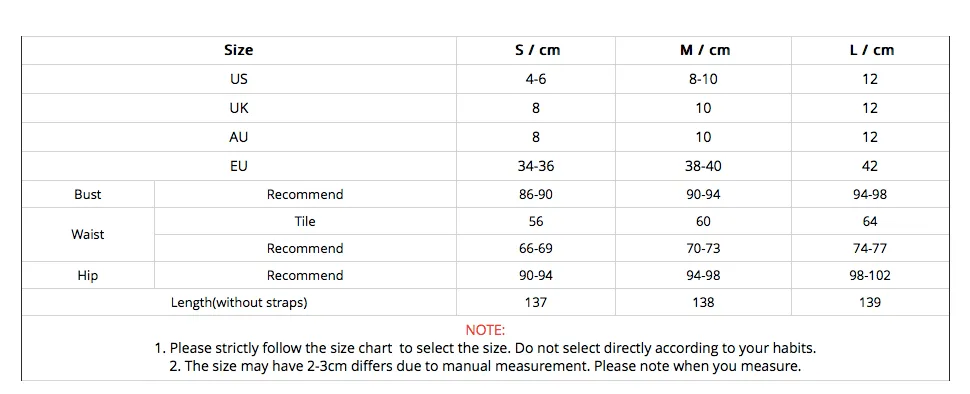Click the 8-10 US size cell
Viewport: 970px width, 394px height.
click(x=703, y=79)
